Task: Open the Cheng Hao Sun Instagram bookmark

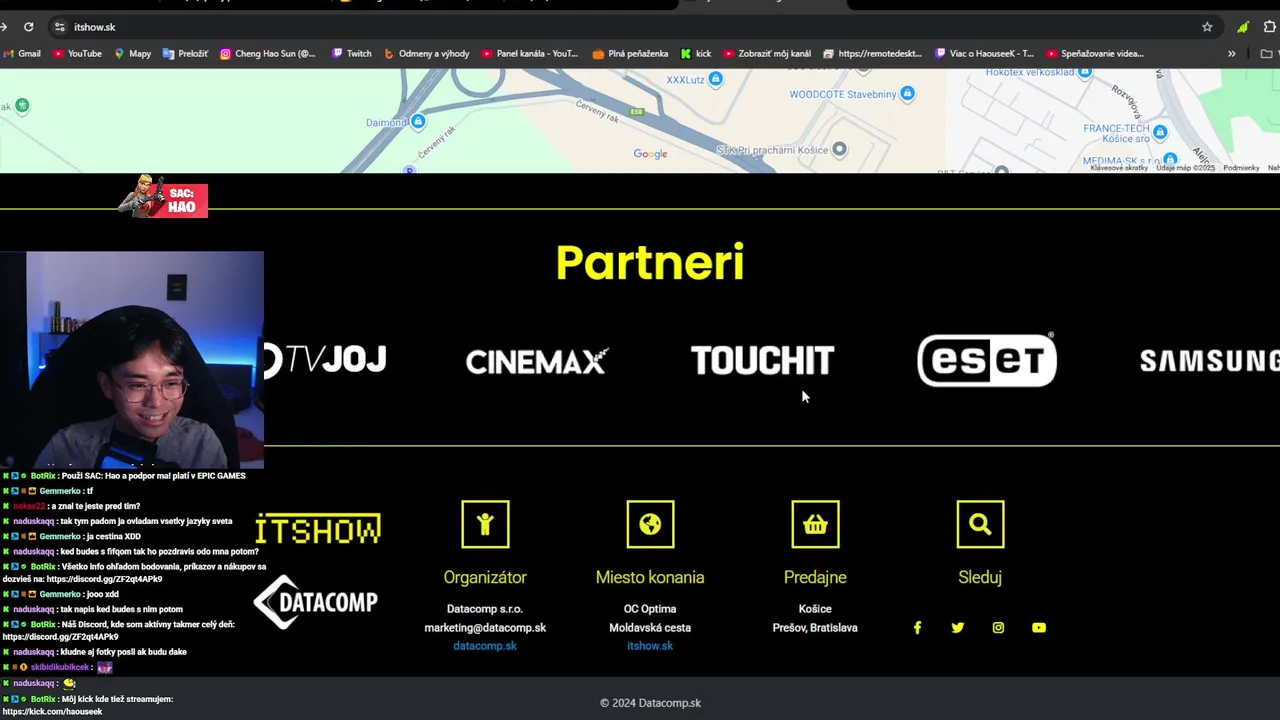Action: [x=268, y=54]
